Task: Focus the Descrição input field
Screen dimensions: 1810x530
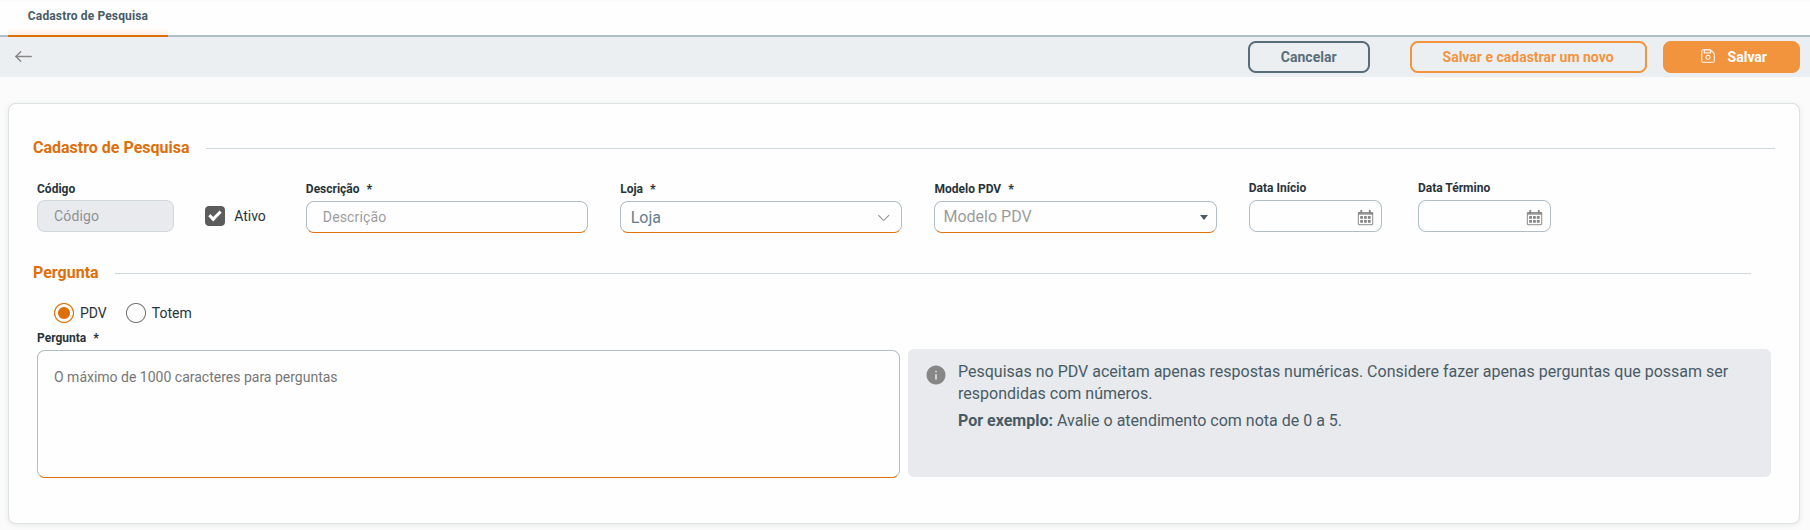Action: pyautogui.click(x=447, y=217)
